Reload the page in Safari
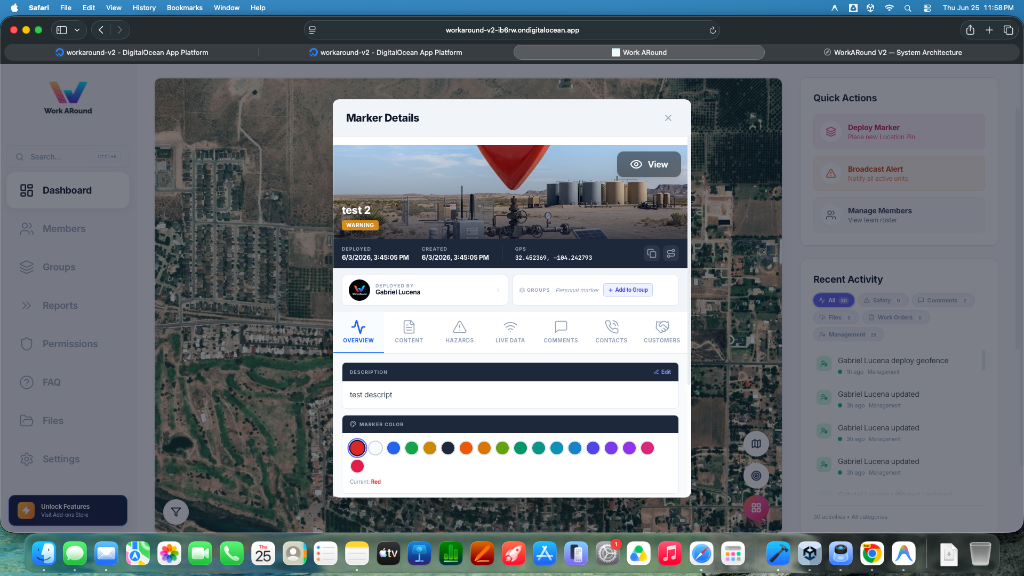The height and width of the screenshot is (576, 1024). coord(712,30)
